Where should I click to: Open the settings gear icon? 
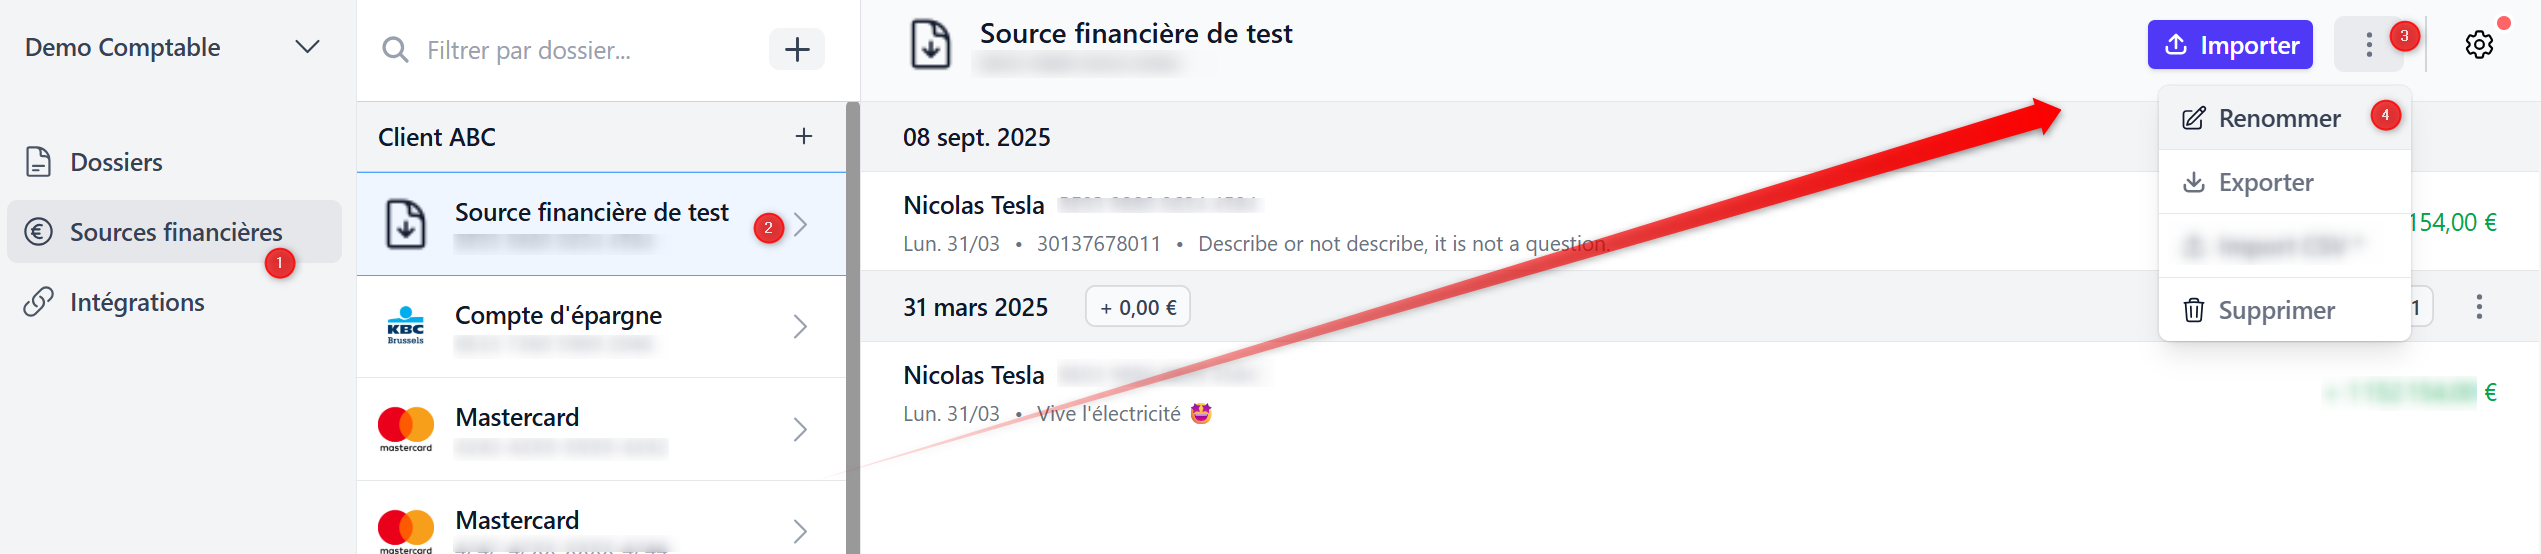pyautogui.click(x=2478, y=46)
